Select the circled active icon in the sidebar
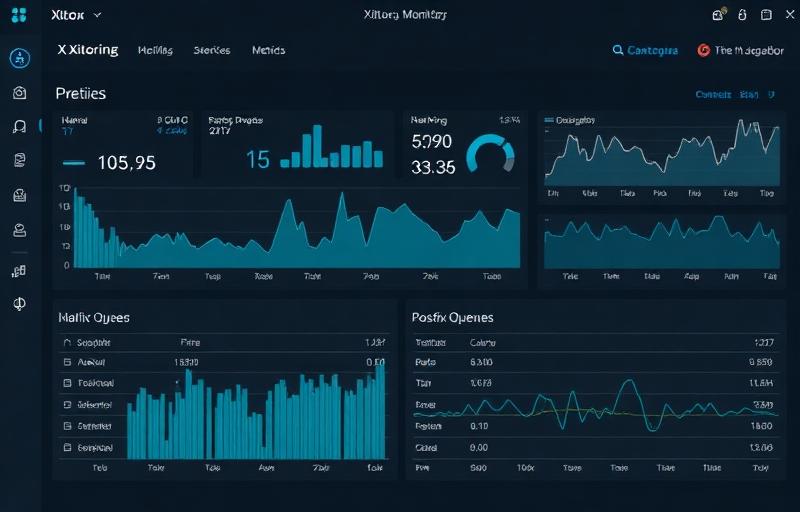Screen dimensions: 800x512 19,58
